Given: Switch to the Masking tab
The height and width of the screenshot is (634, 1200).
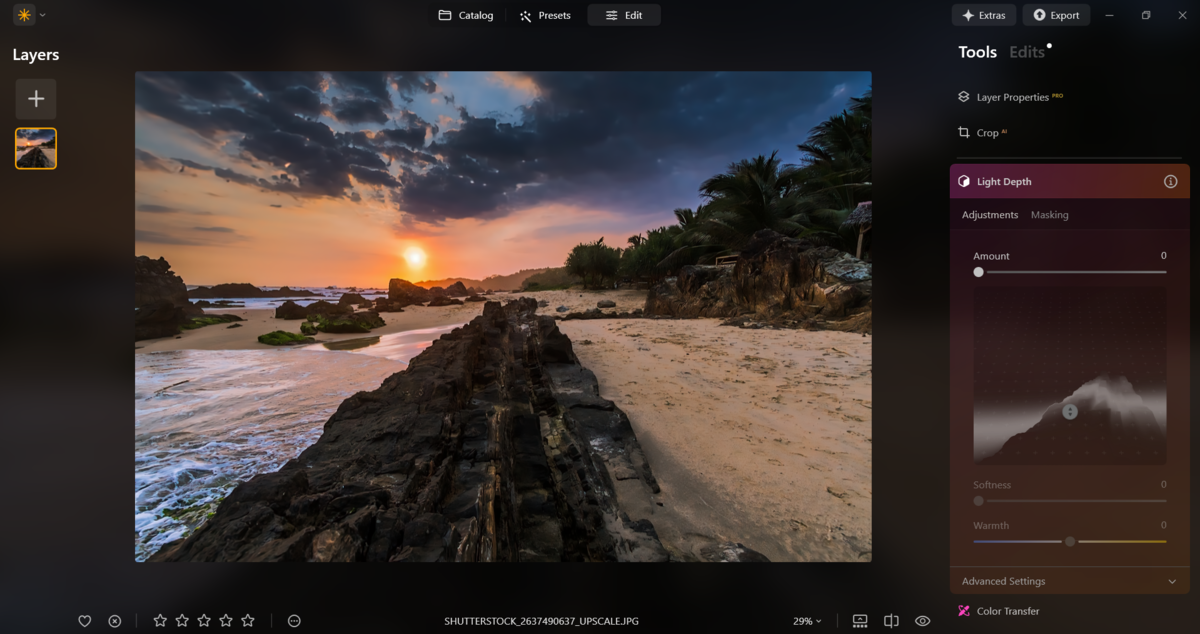Looking at the screenshot, I should pos(1049,214).
